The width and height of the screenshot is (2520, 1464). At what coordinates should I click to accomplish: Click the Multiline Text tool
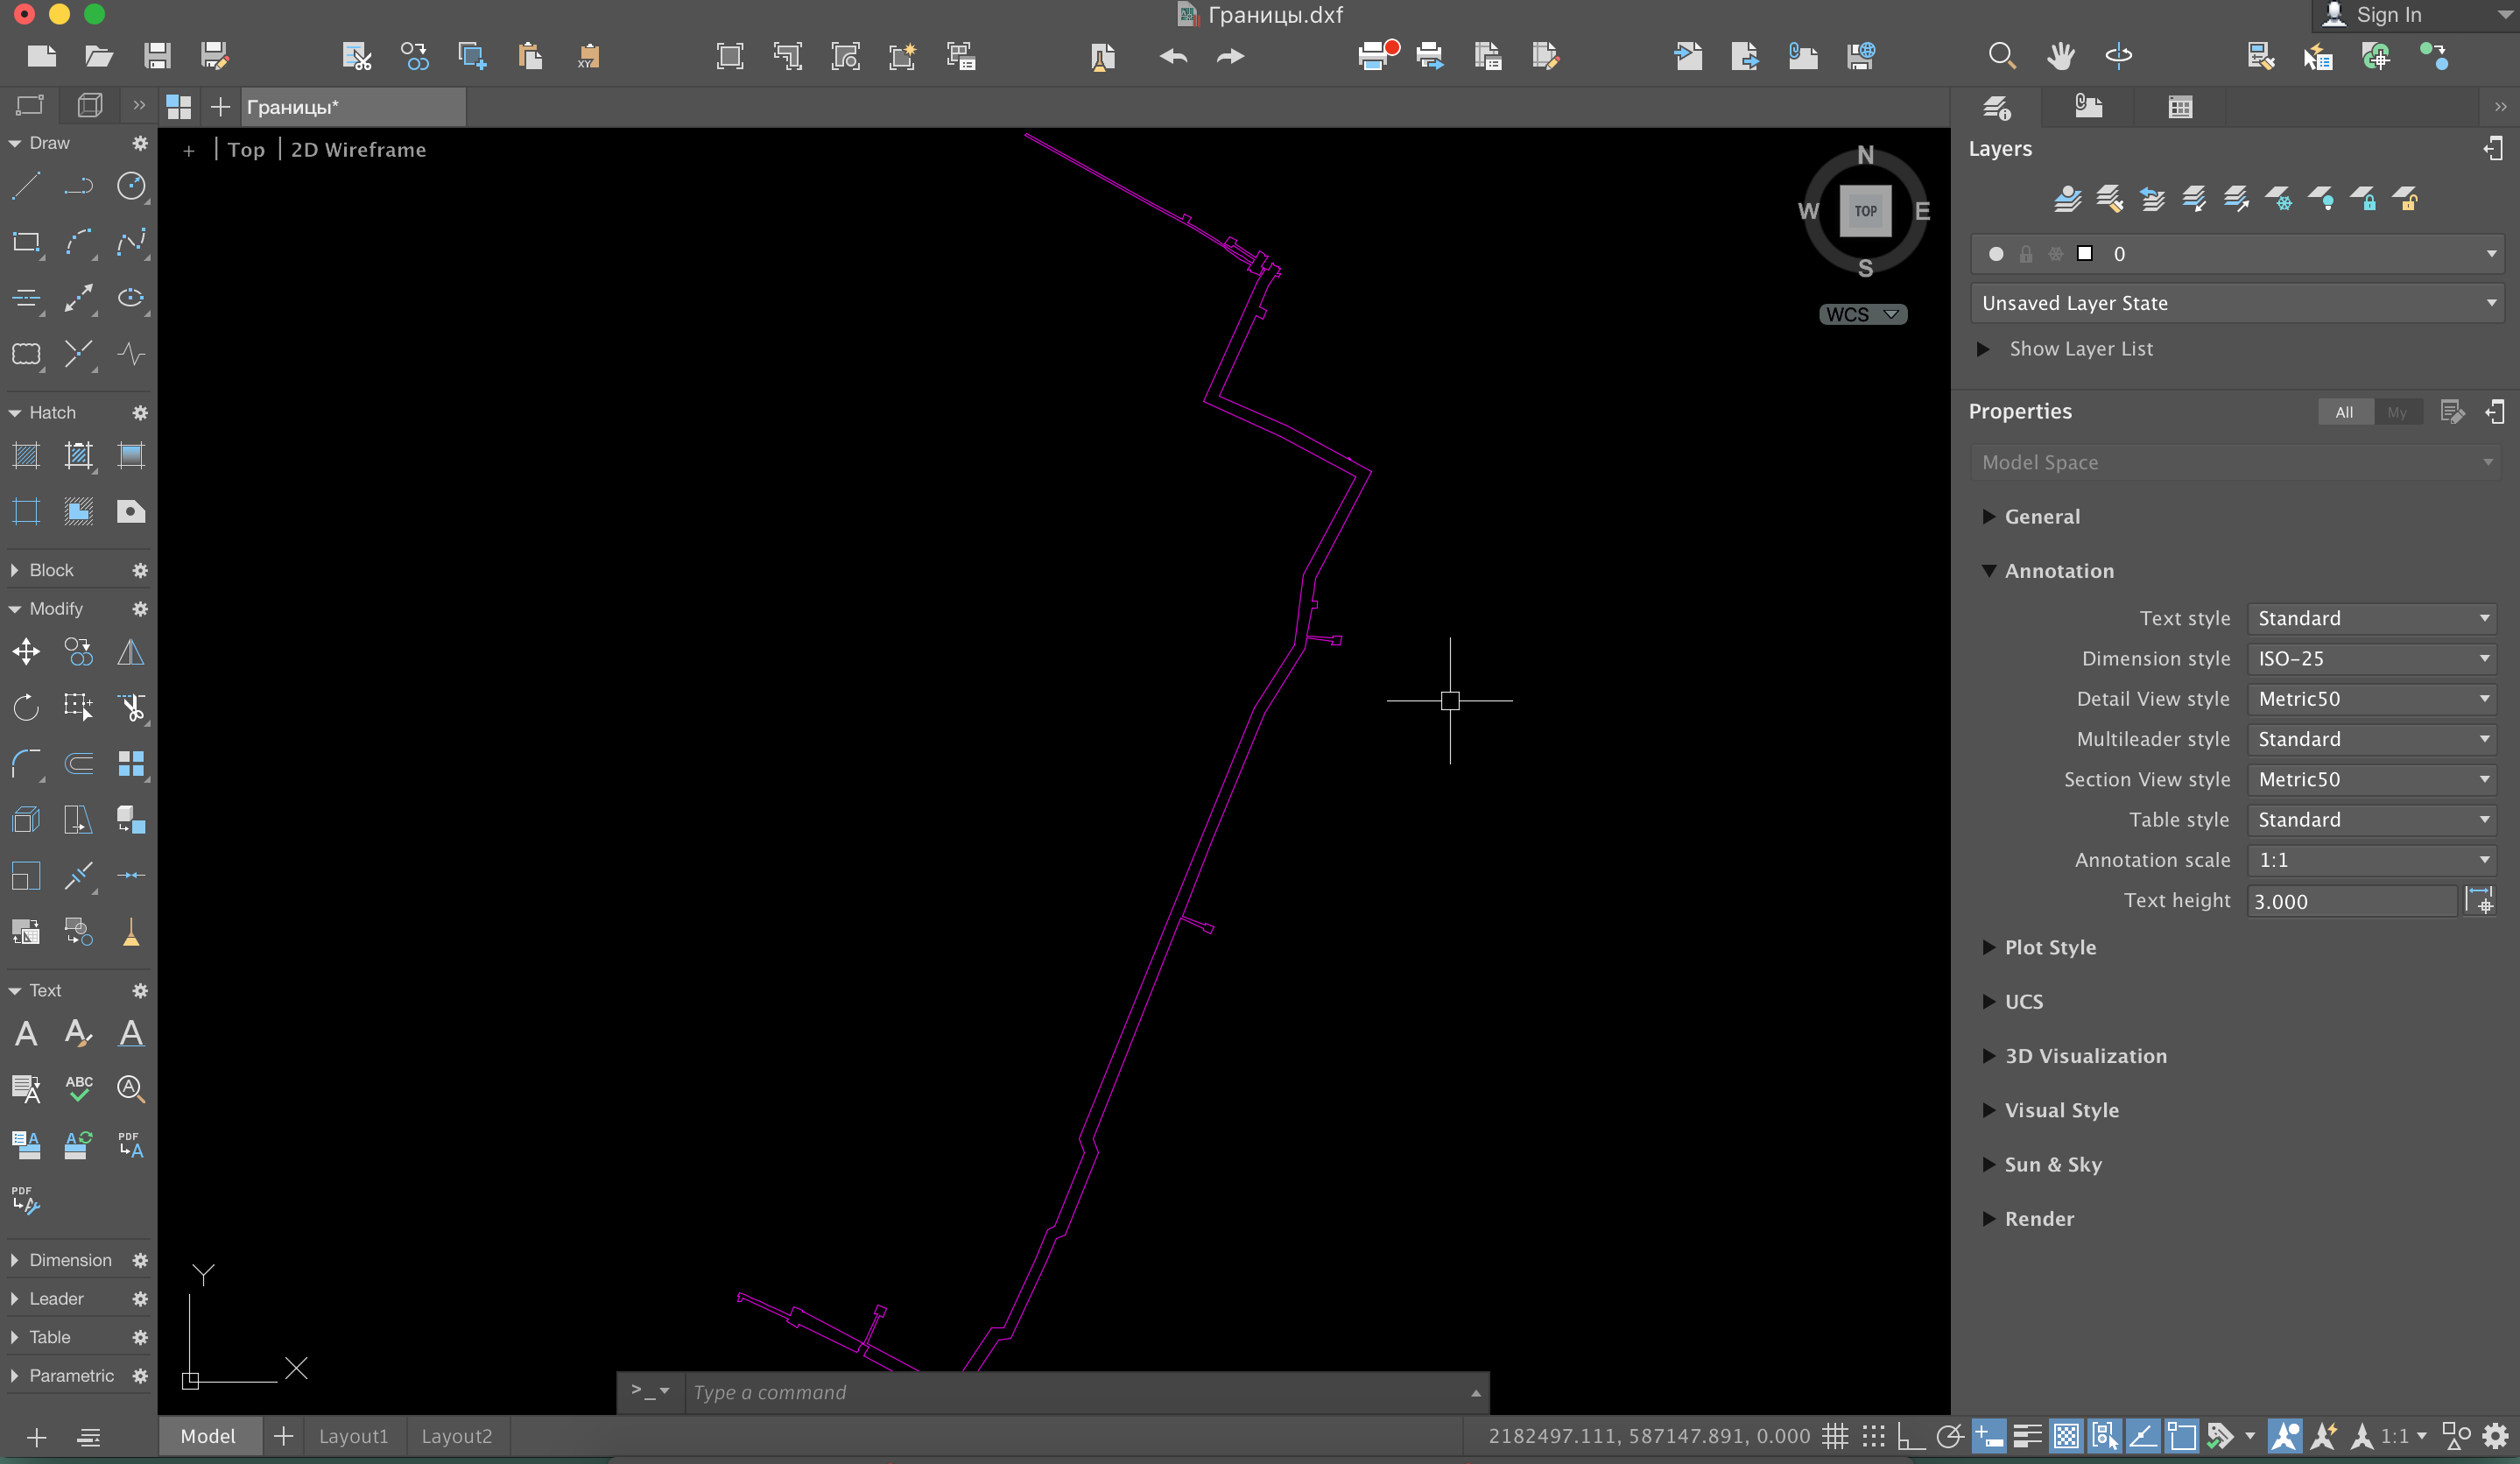coord(26,1033)
